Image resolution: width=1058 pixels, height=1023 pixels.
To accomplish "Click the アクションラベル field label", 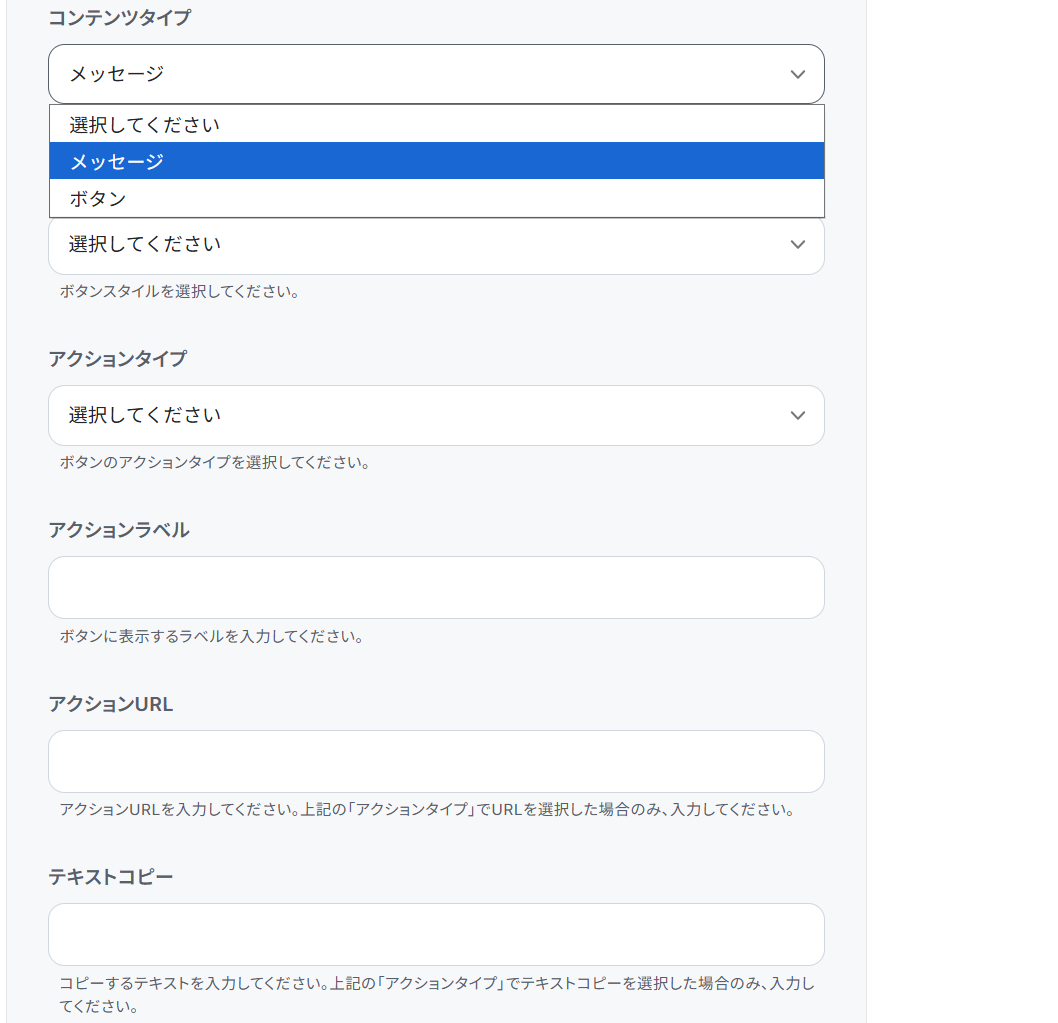I will [118, 530].
